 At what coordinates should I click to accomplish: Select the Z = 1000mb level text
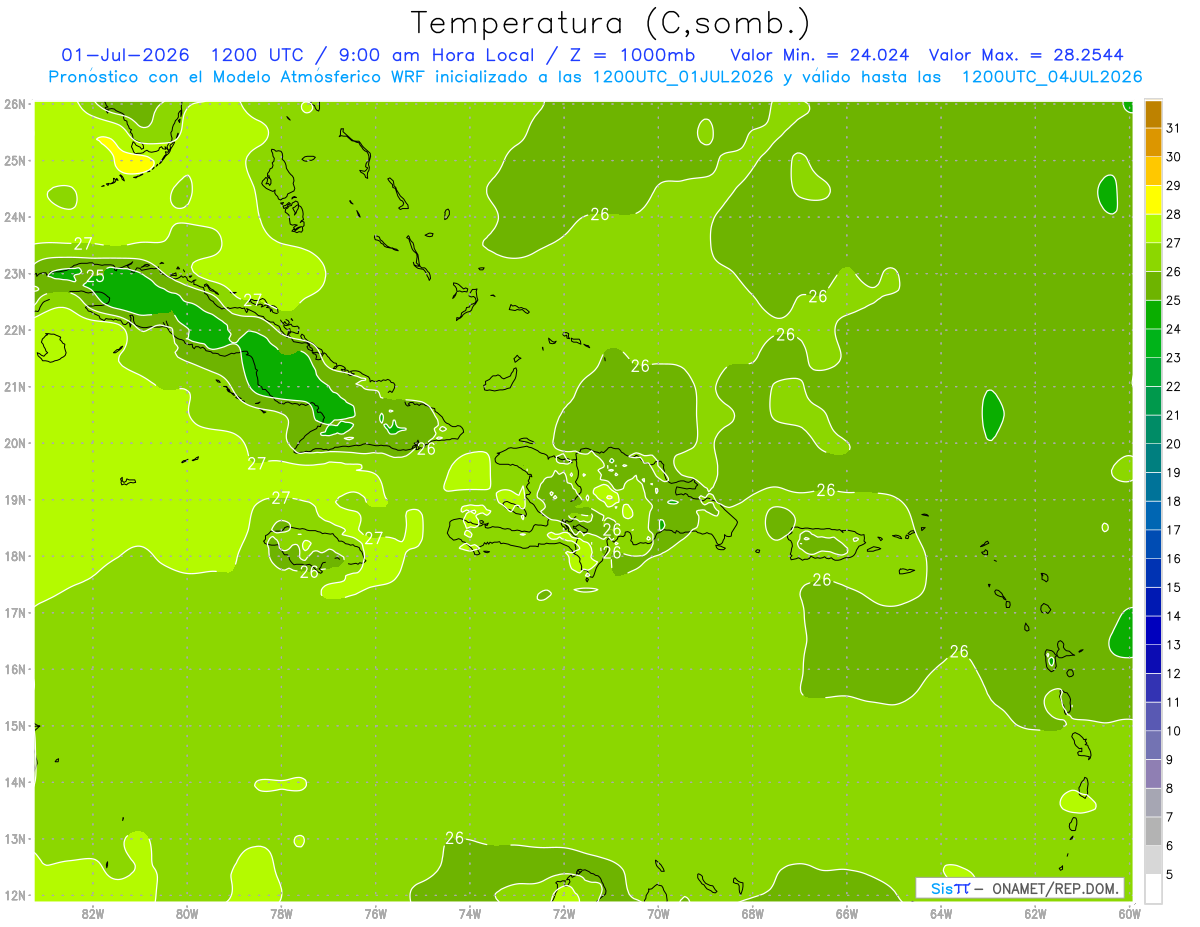[631, 55]
